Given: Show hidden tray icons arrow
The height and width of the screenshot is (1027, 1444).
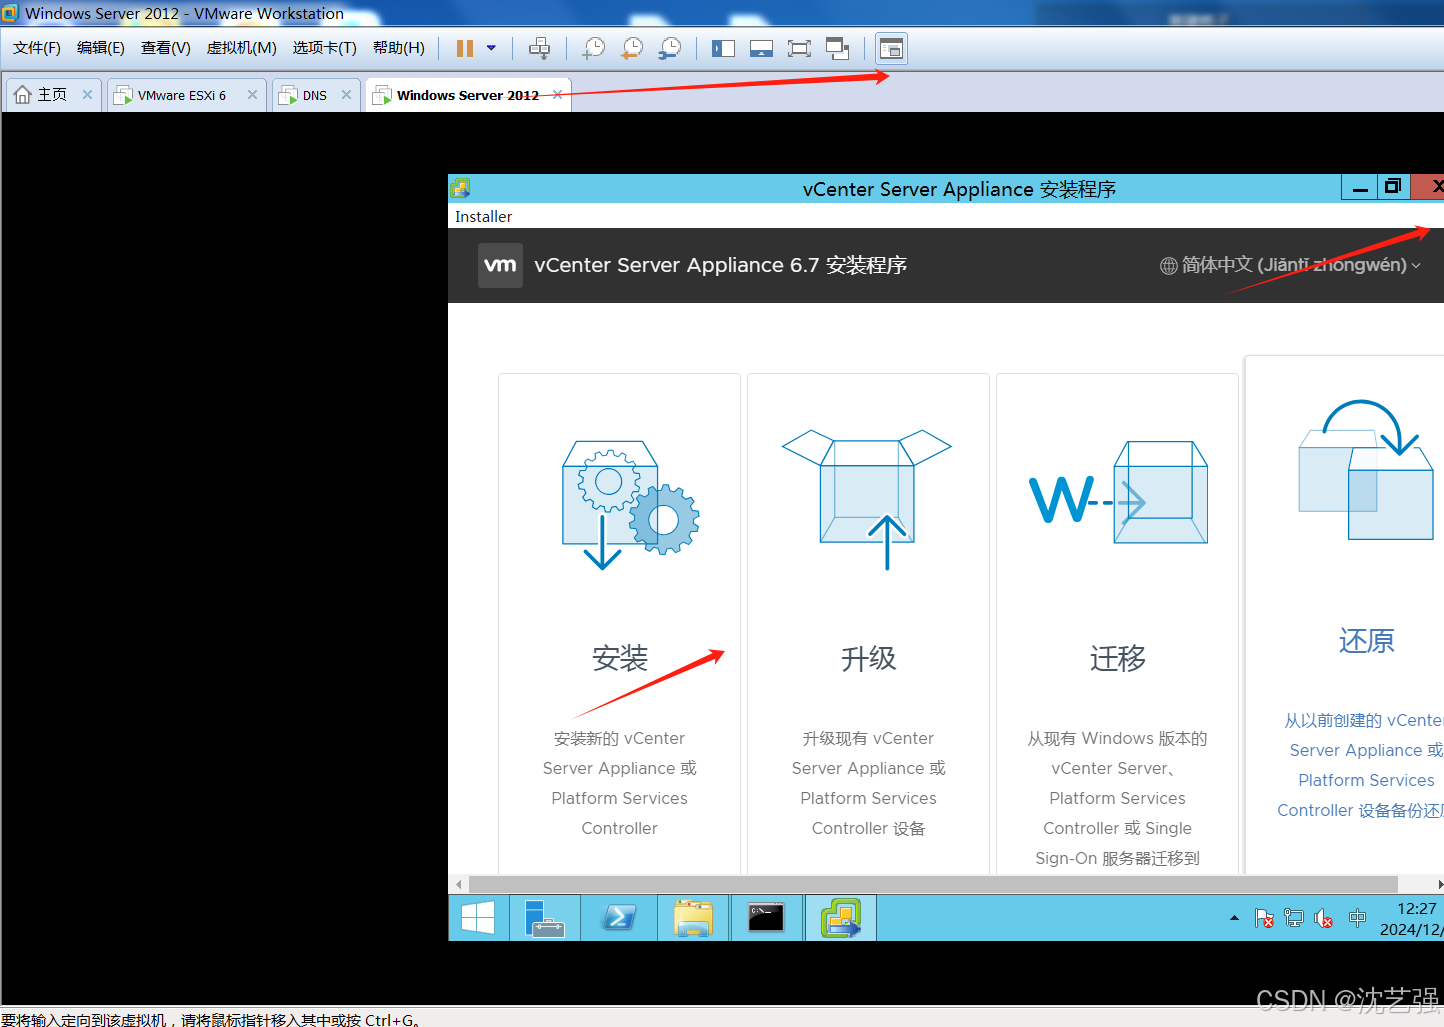Looking at the screenshot, I should pyautogui.click(x=1234, y=918).
